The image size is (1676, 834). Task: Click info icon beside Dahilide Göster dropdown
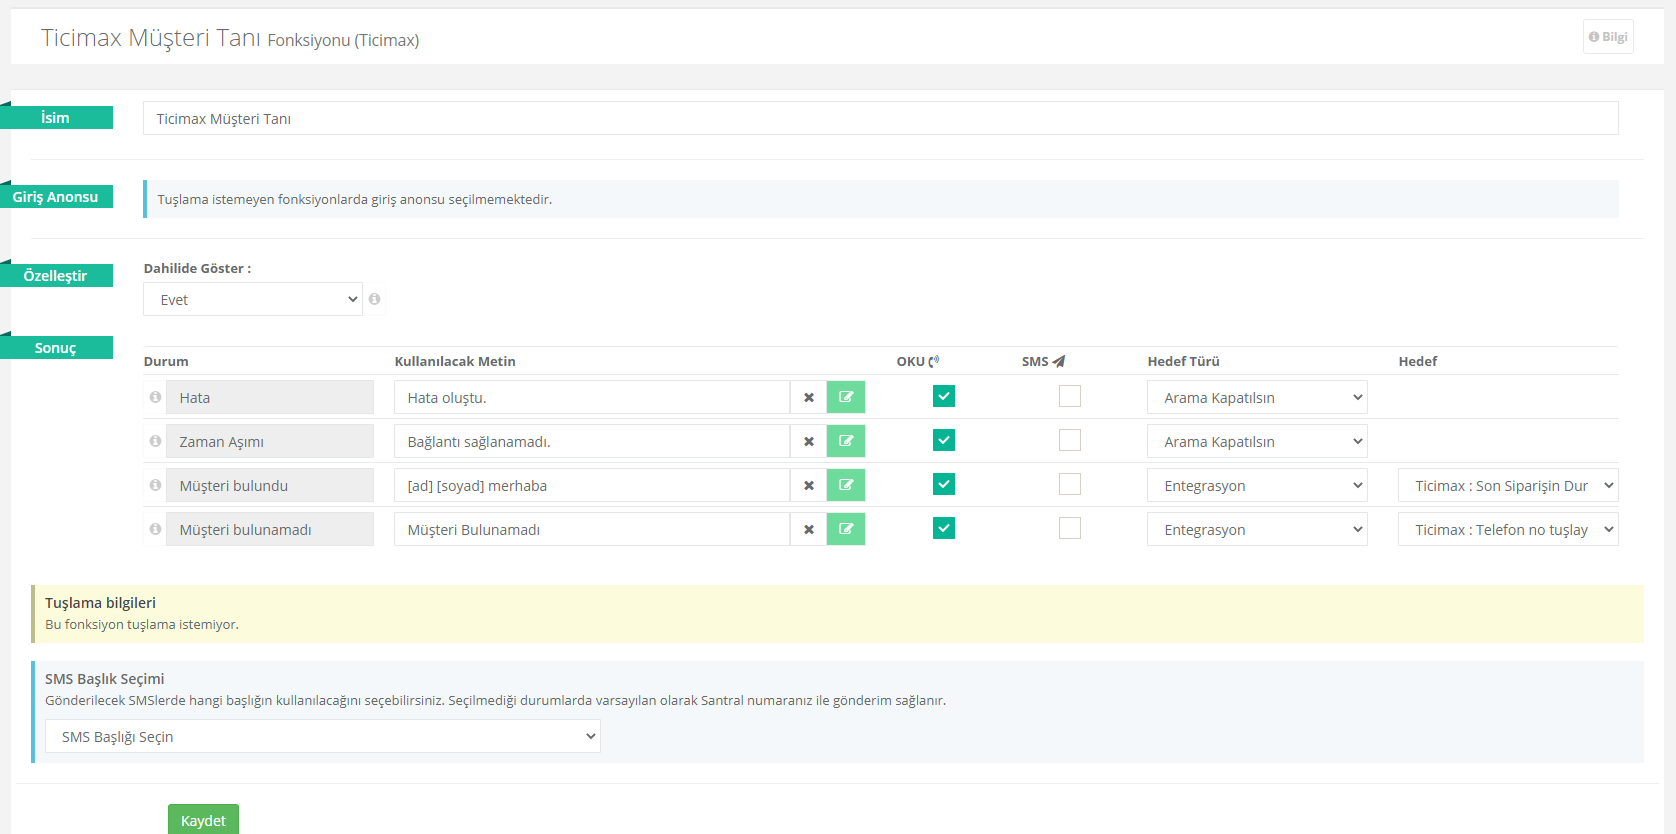(375, 299)
